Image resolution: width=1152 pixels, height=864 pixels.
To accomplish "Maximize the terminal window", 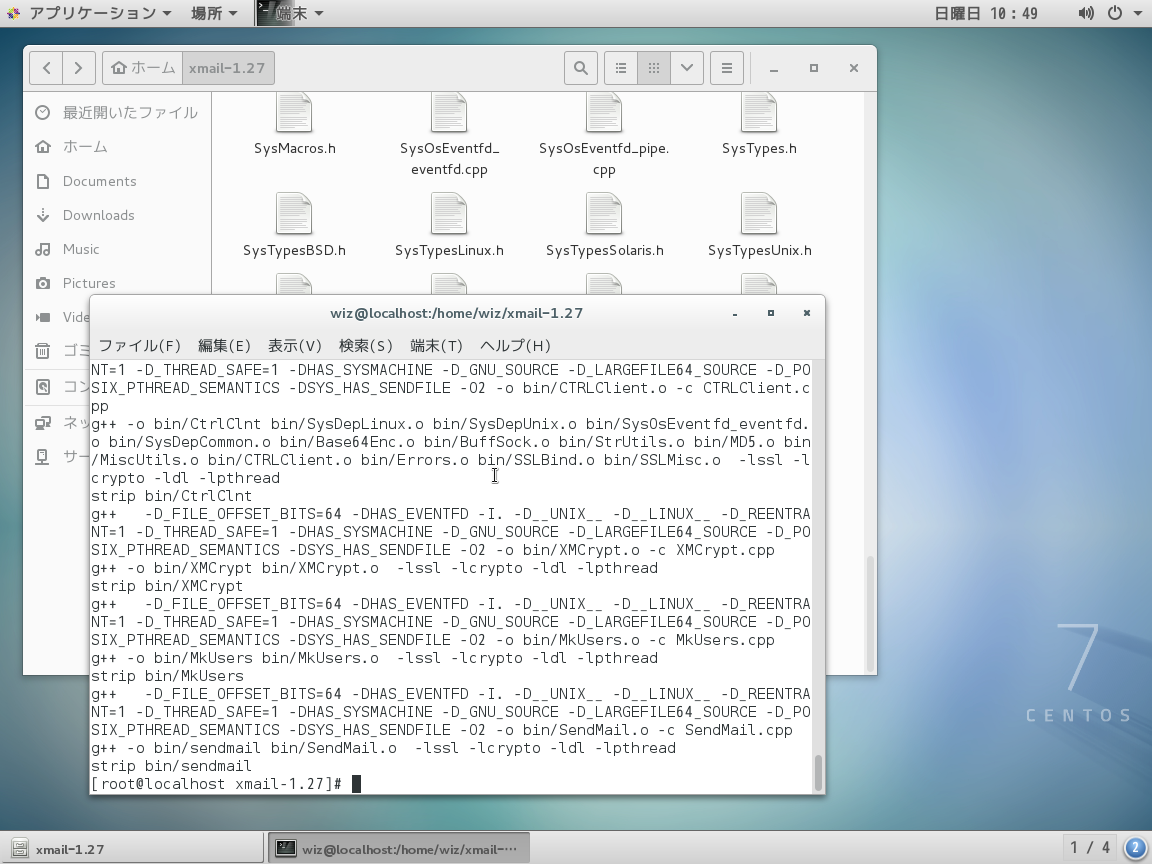I will (x=771, y=313).
